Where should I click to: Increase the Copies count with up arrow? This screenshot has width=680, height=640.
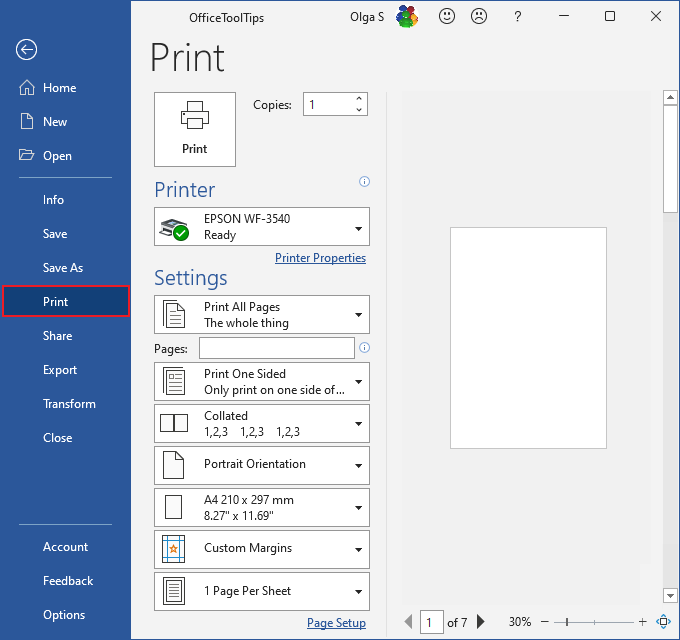point(359,98)
